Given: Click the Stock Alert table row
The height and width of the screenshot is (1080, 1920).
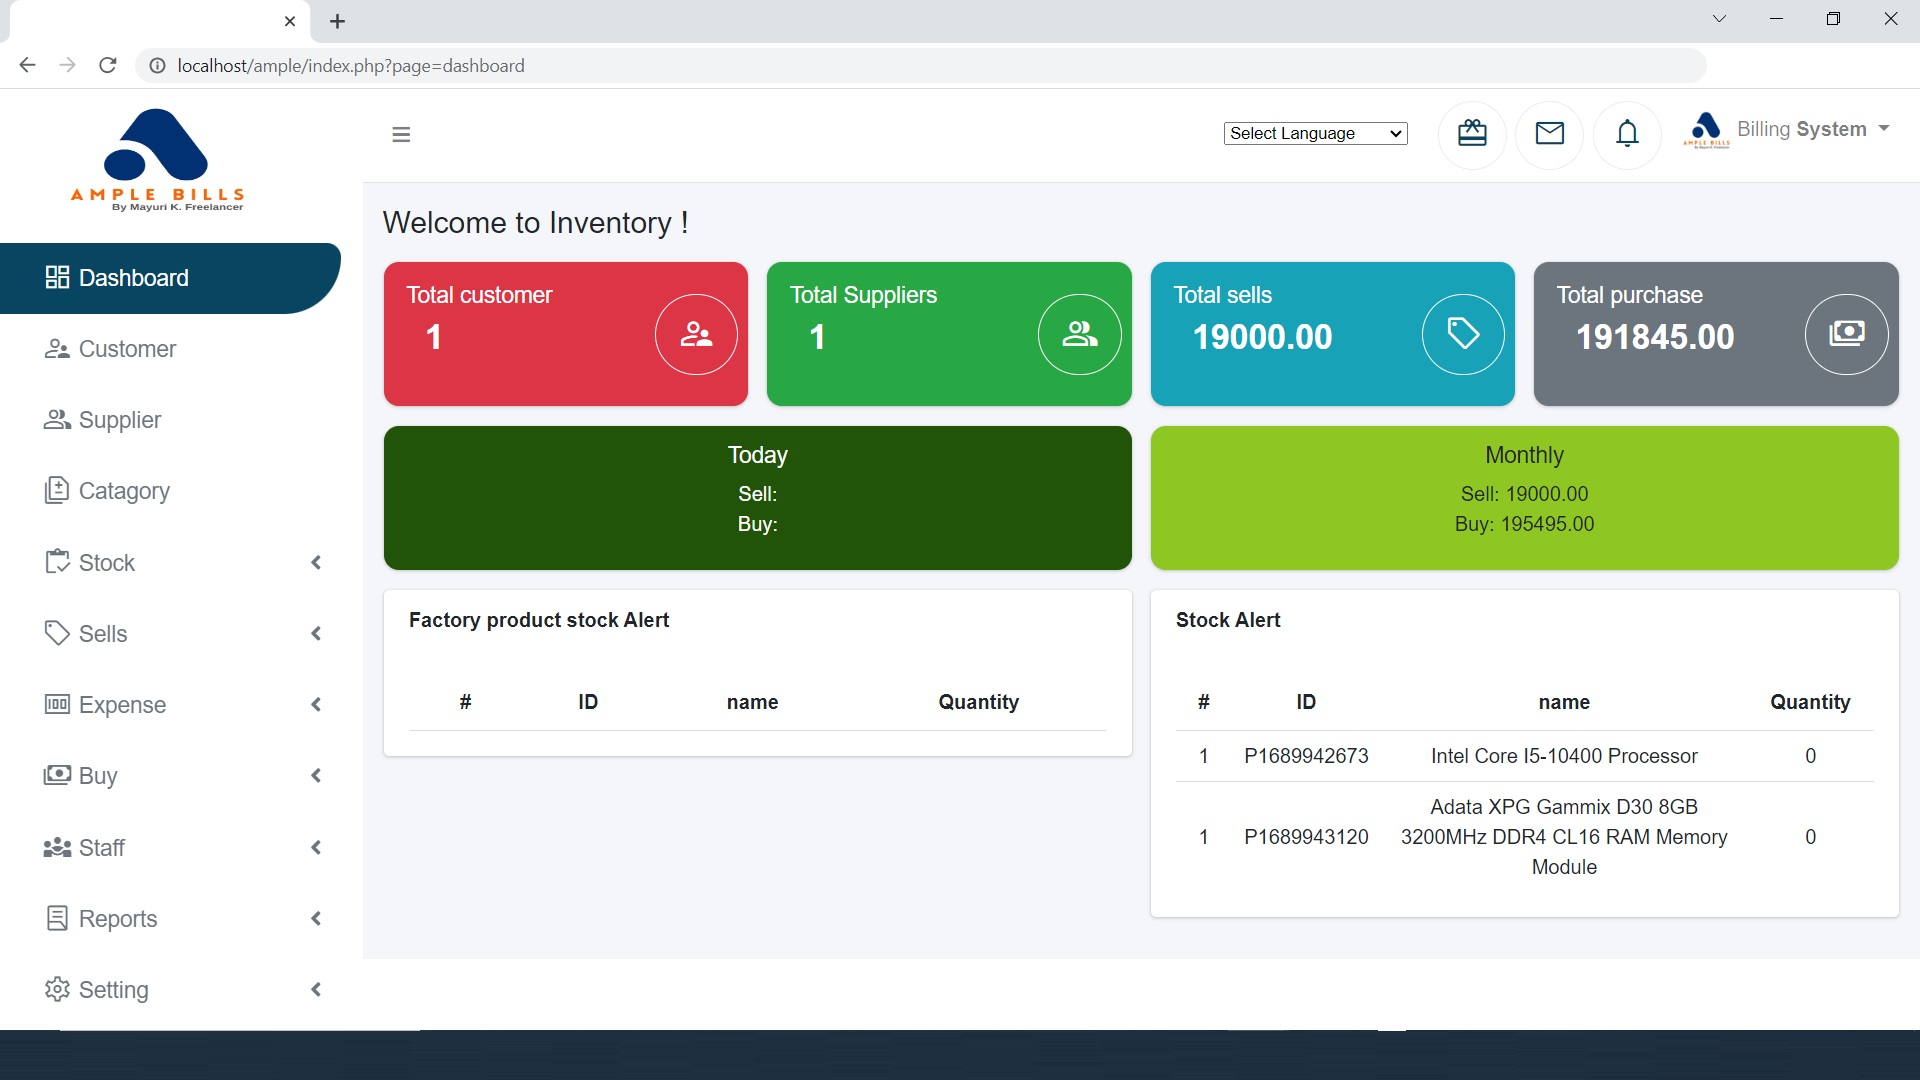Looking at the screenshot, I should (x=1524, y=757).
